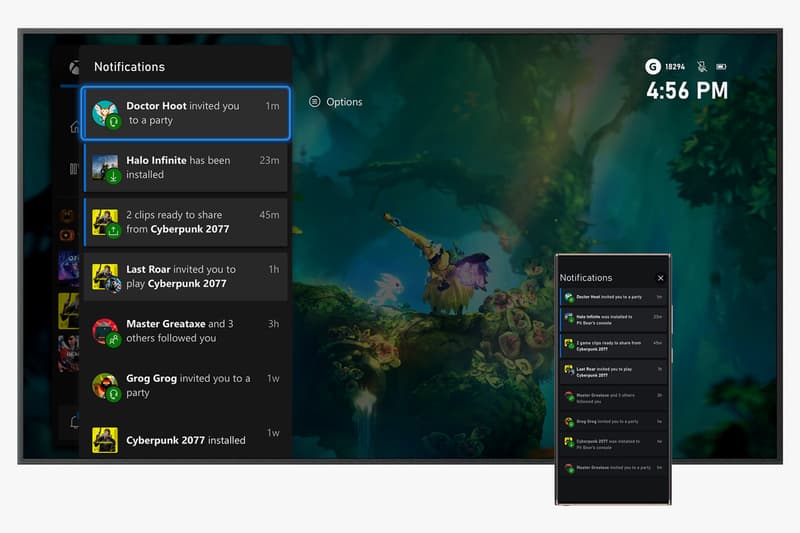Image resolution: width=800 pixels, height=533 pixels.
Task: Tap Last Roar invite on the phone
Action: (x=613, y=370)
